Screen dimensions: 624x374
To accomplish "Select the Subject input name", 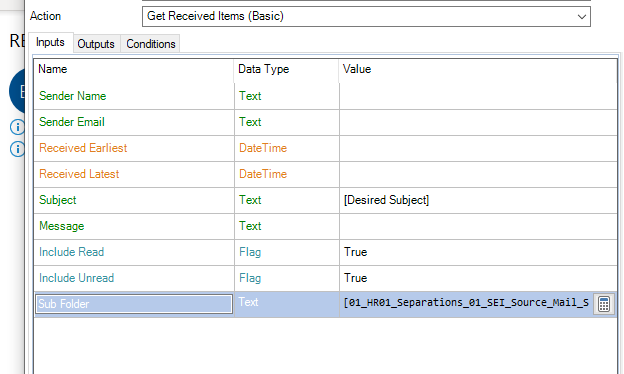I will click(x=58, y=200).
